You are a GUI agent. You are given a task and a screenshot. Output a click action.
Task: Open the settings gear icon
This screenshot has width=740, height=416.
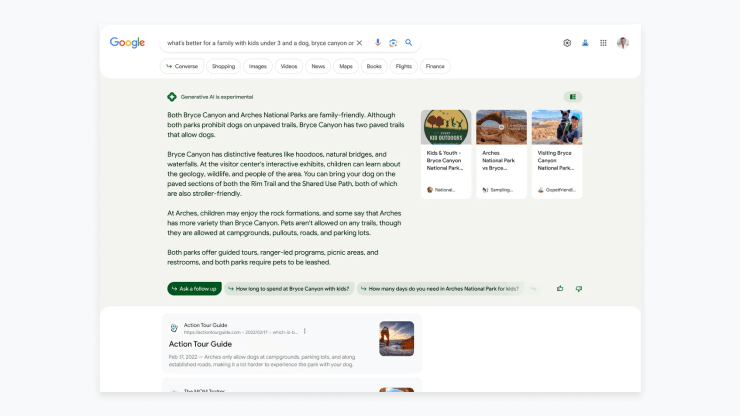coord(567,43)
